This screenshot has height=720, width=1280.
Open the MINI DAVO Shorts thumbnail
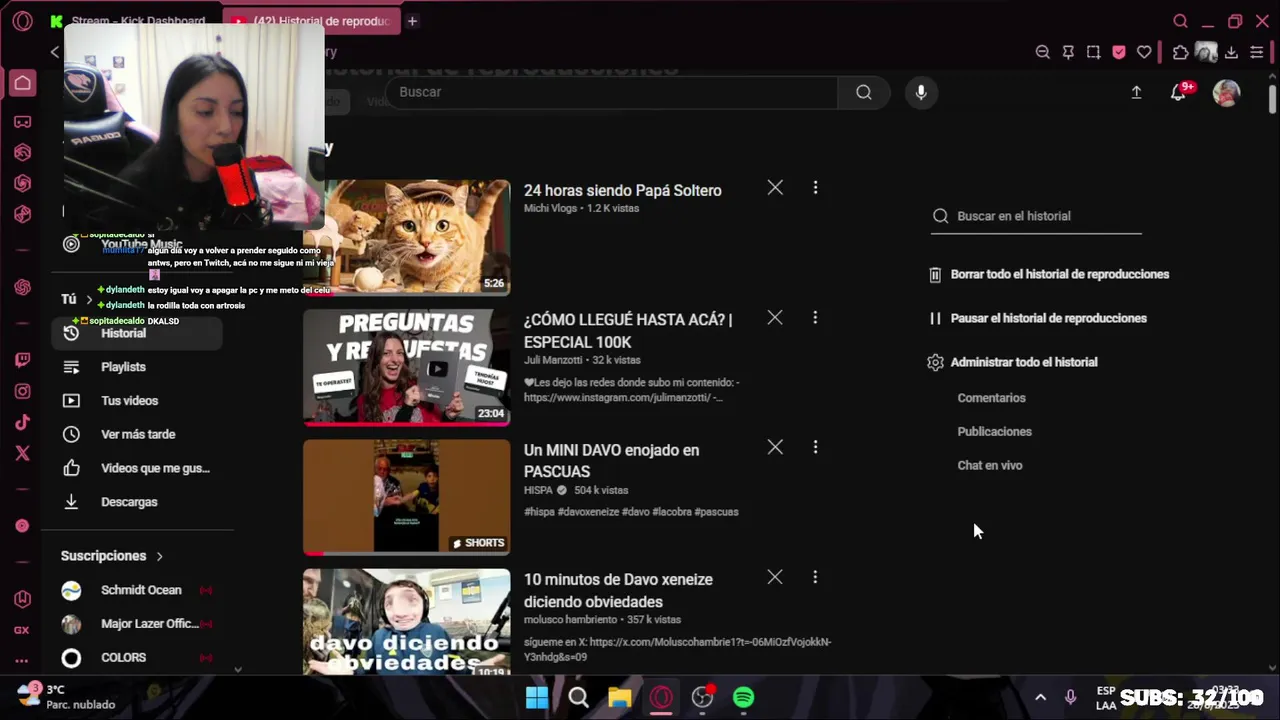407,497
